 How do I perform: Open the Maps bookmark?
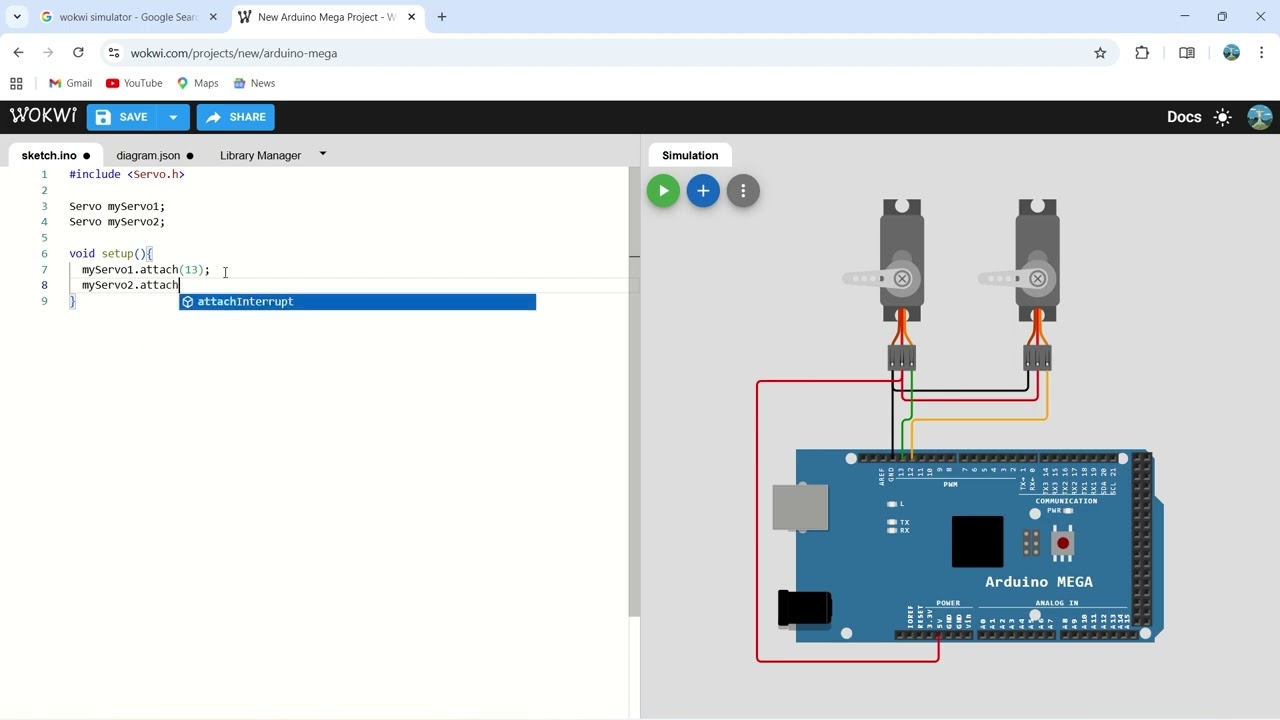click(197, 83)
